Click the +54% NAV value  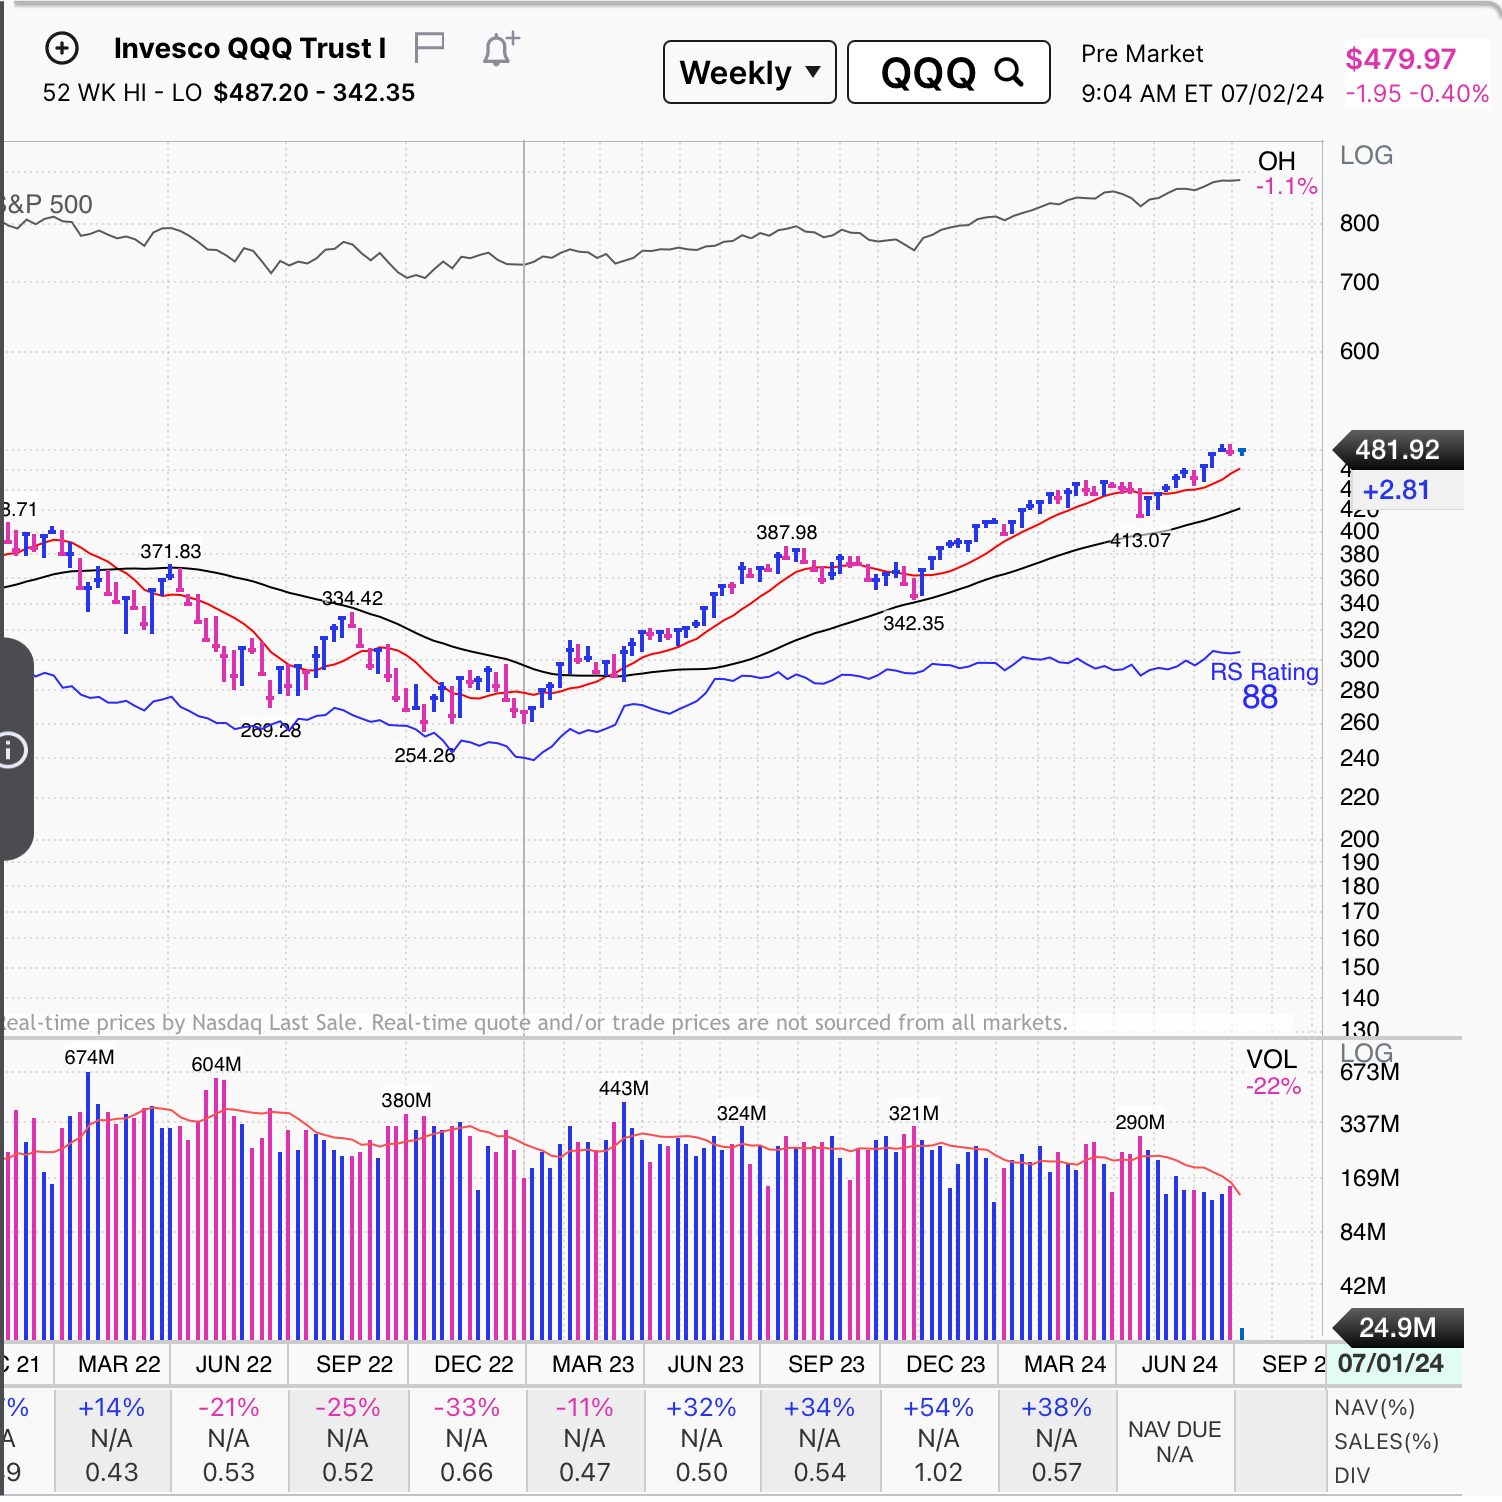coord(938,1407)
